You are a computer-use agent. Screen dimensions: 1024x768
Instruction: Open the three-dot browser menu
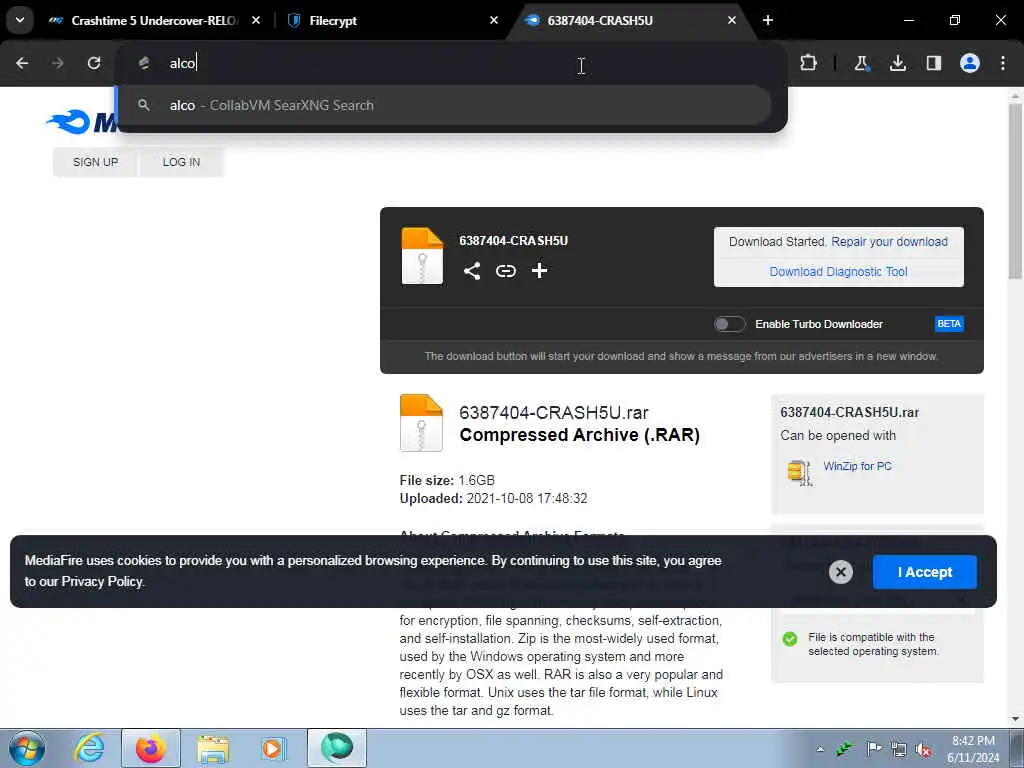point(1003,63)
